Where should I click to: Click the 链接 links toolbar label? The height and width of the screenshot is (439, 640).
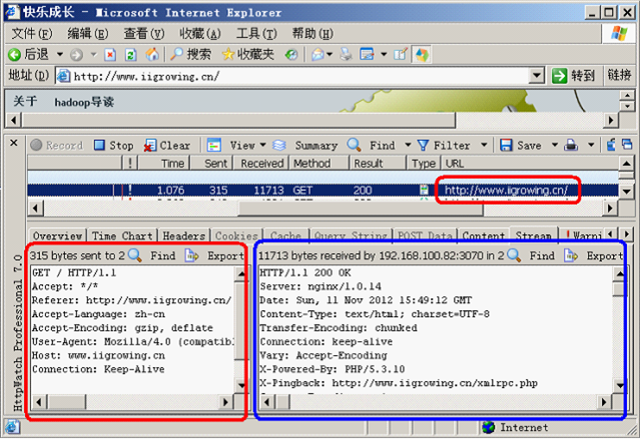[619, 75]
